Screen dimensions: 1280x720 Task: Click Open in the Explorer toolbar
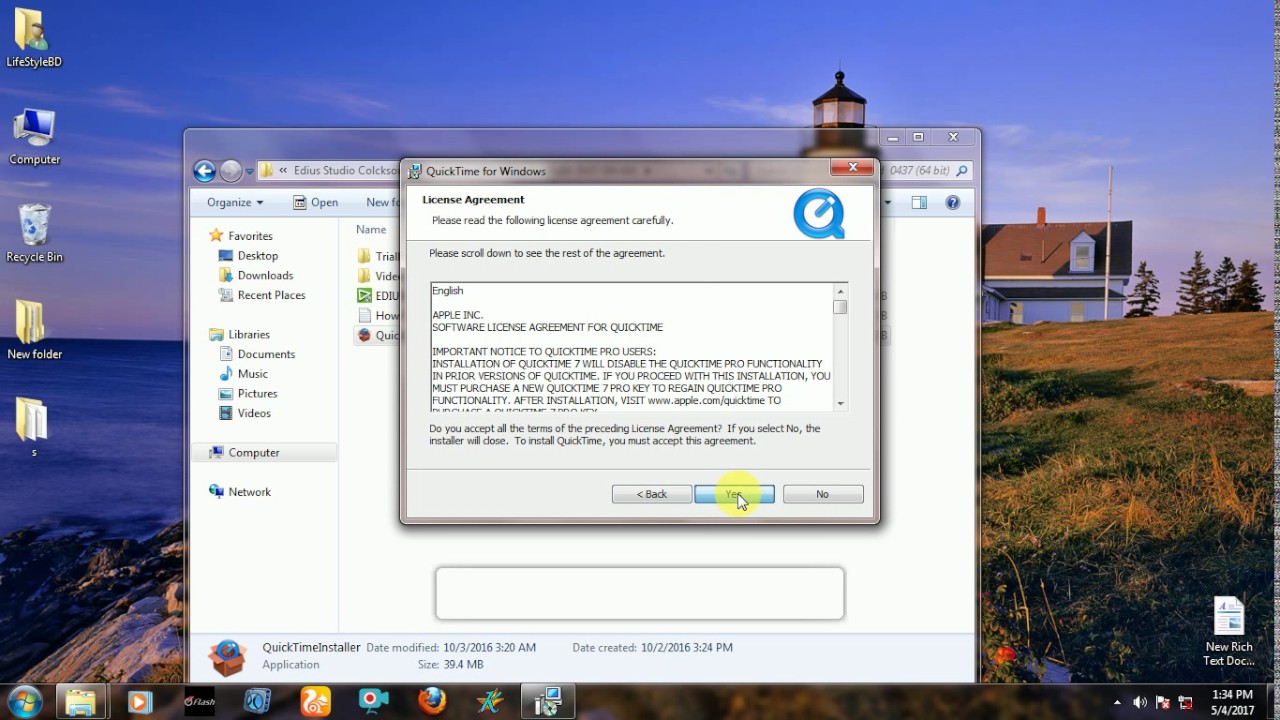tap(316, 202)
